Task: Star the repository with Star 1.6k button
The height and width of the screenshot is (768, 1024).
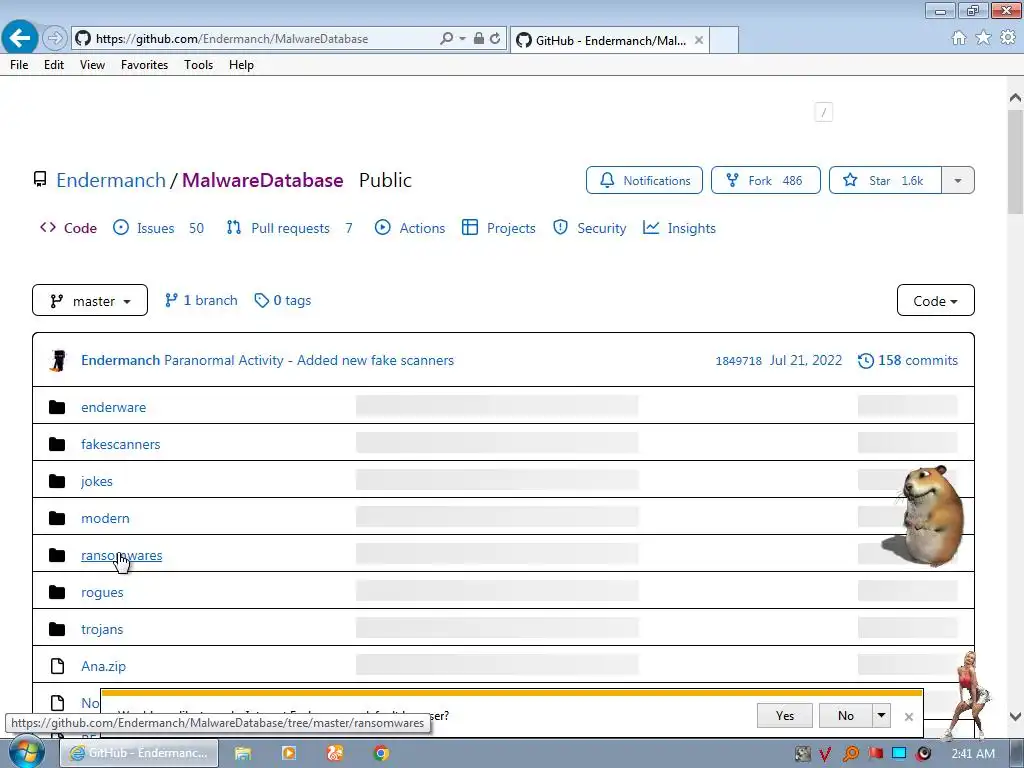Action: (886, 180)
